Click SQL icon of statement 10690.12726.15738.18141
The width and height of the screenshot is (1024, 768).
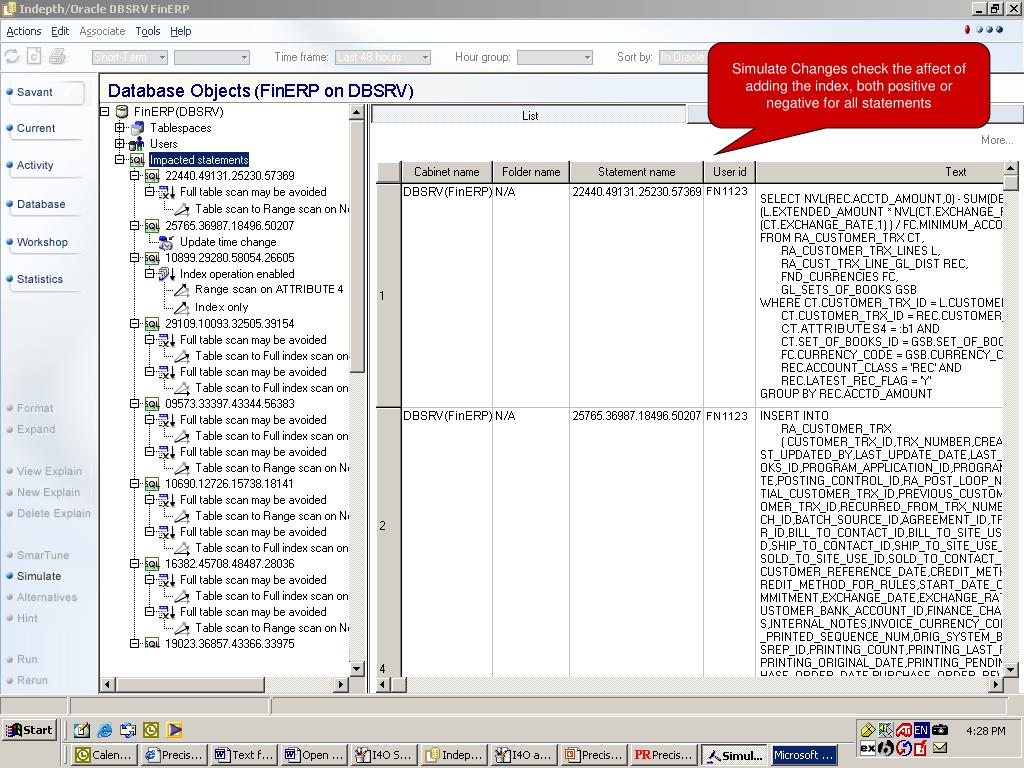152,485
